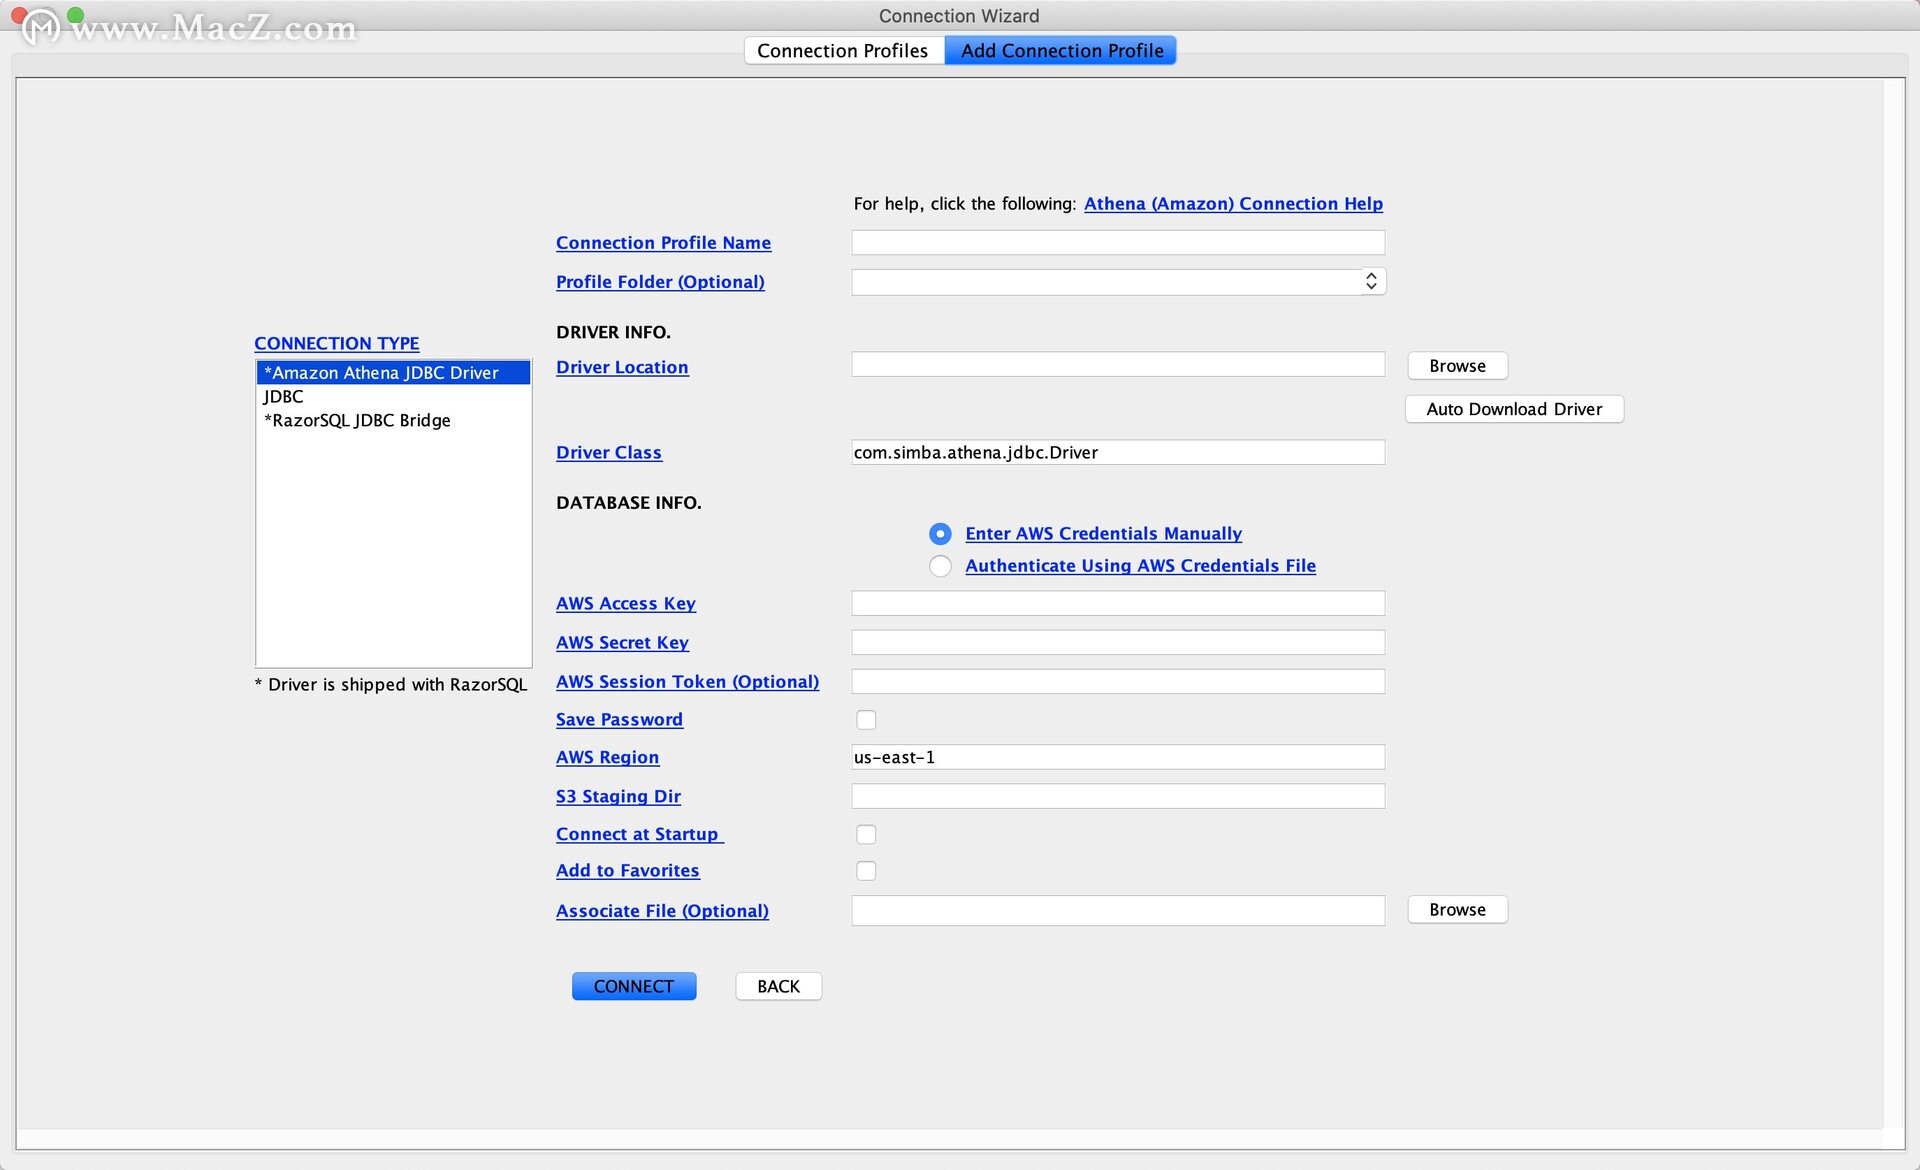Select RazorSQL JDBC Bridge connection type
Screen dimensions: 1920x1170
(x=357, y=420)
